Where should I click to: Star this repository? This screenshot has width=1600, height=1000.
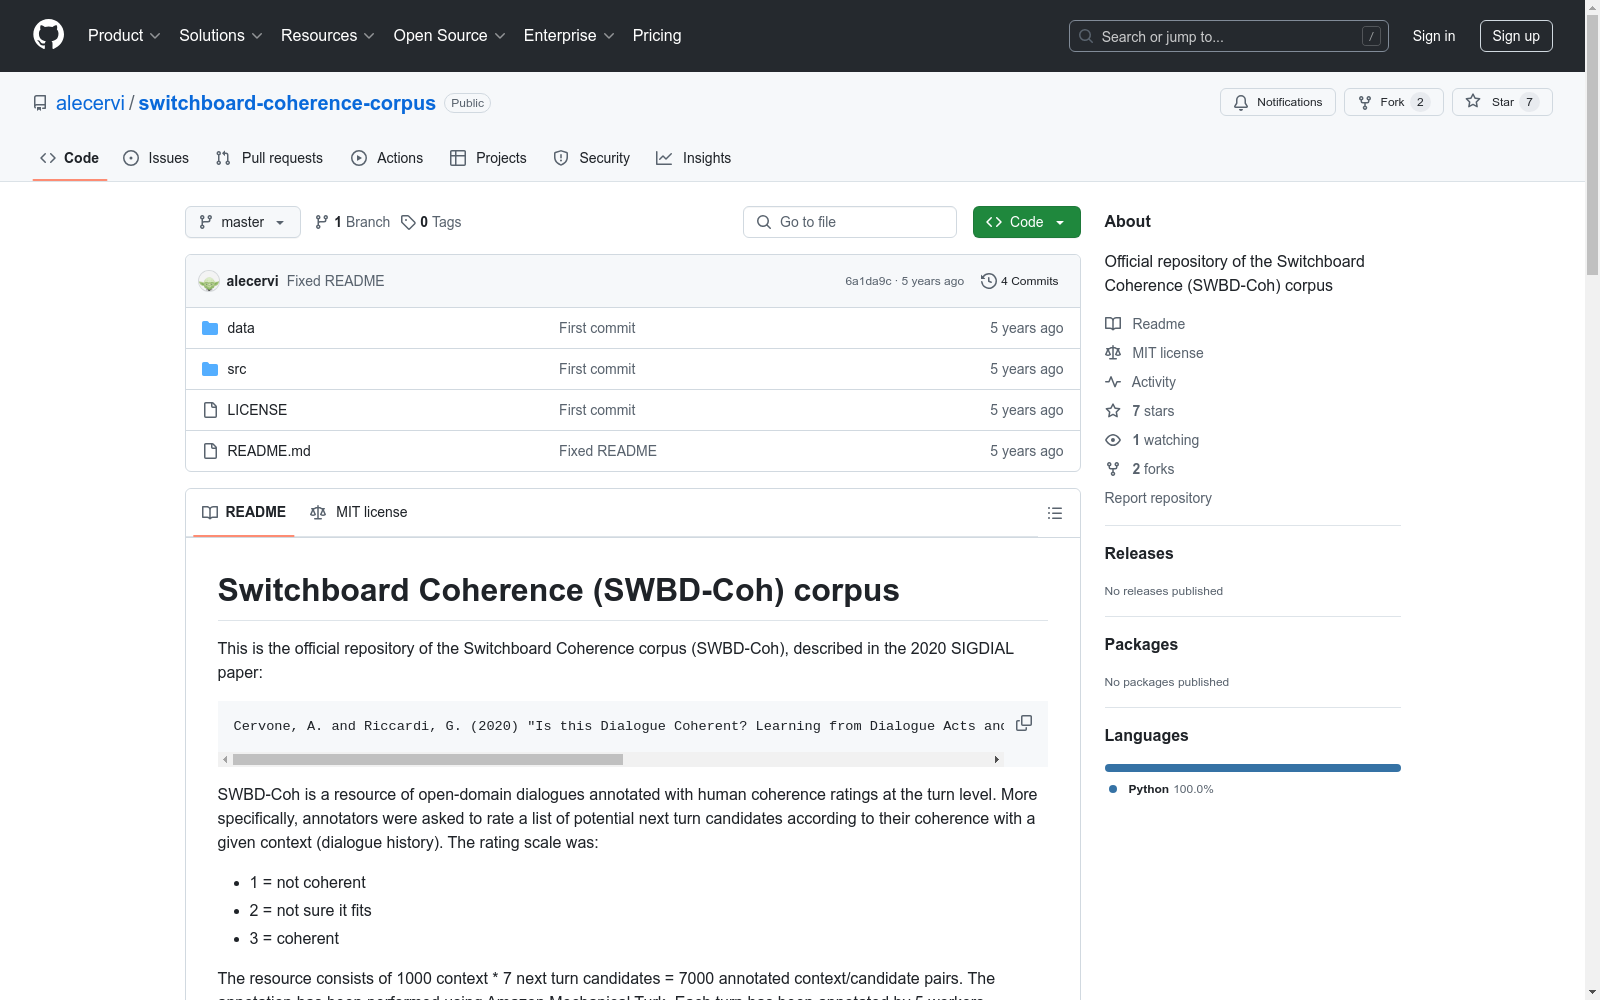pyautogui.click(x=1502, y=102)
